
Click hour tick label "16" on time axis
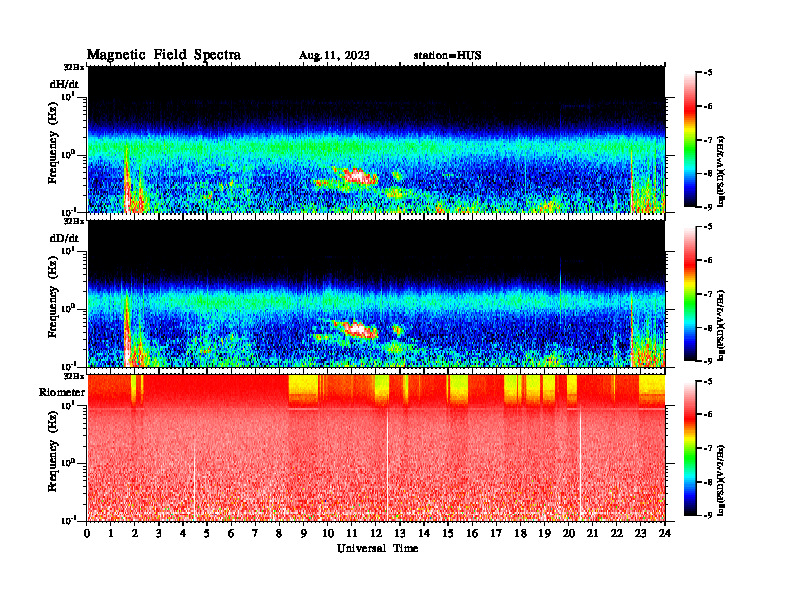[x=472, y=534]
